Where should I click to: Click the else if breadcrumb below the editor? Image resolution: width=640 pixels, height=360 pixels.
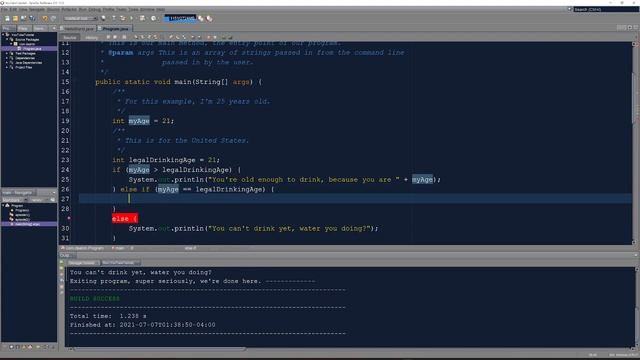click(x=190, y=248)
